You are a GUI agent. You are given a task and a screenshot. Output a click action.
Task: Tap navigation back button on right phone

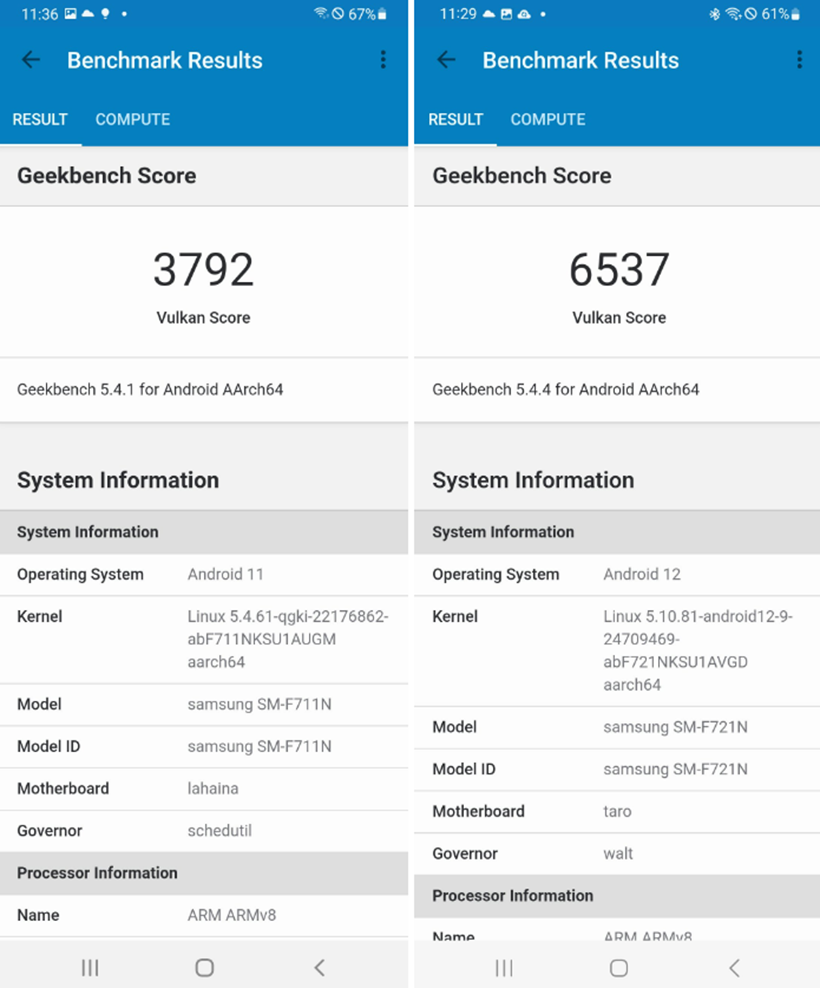tap(734, 967)
